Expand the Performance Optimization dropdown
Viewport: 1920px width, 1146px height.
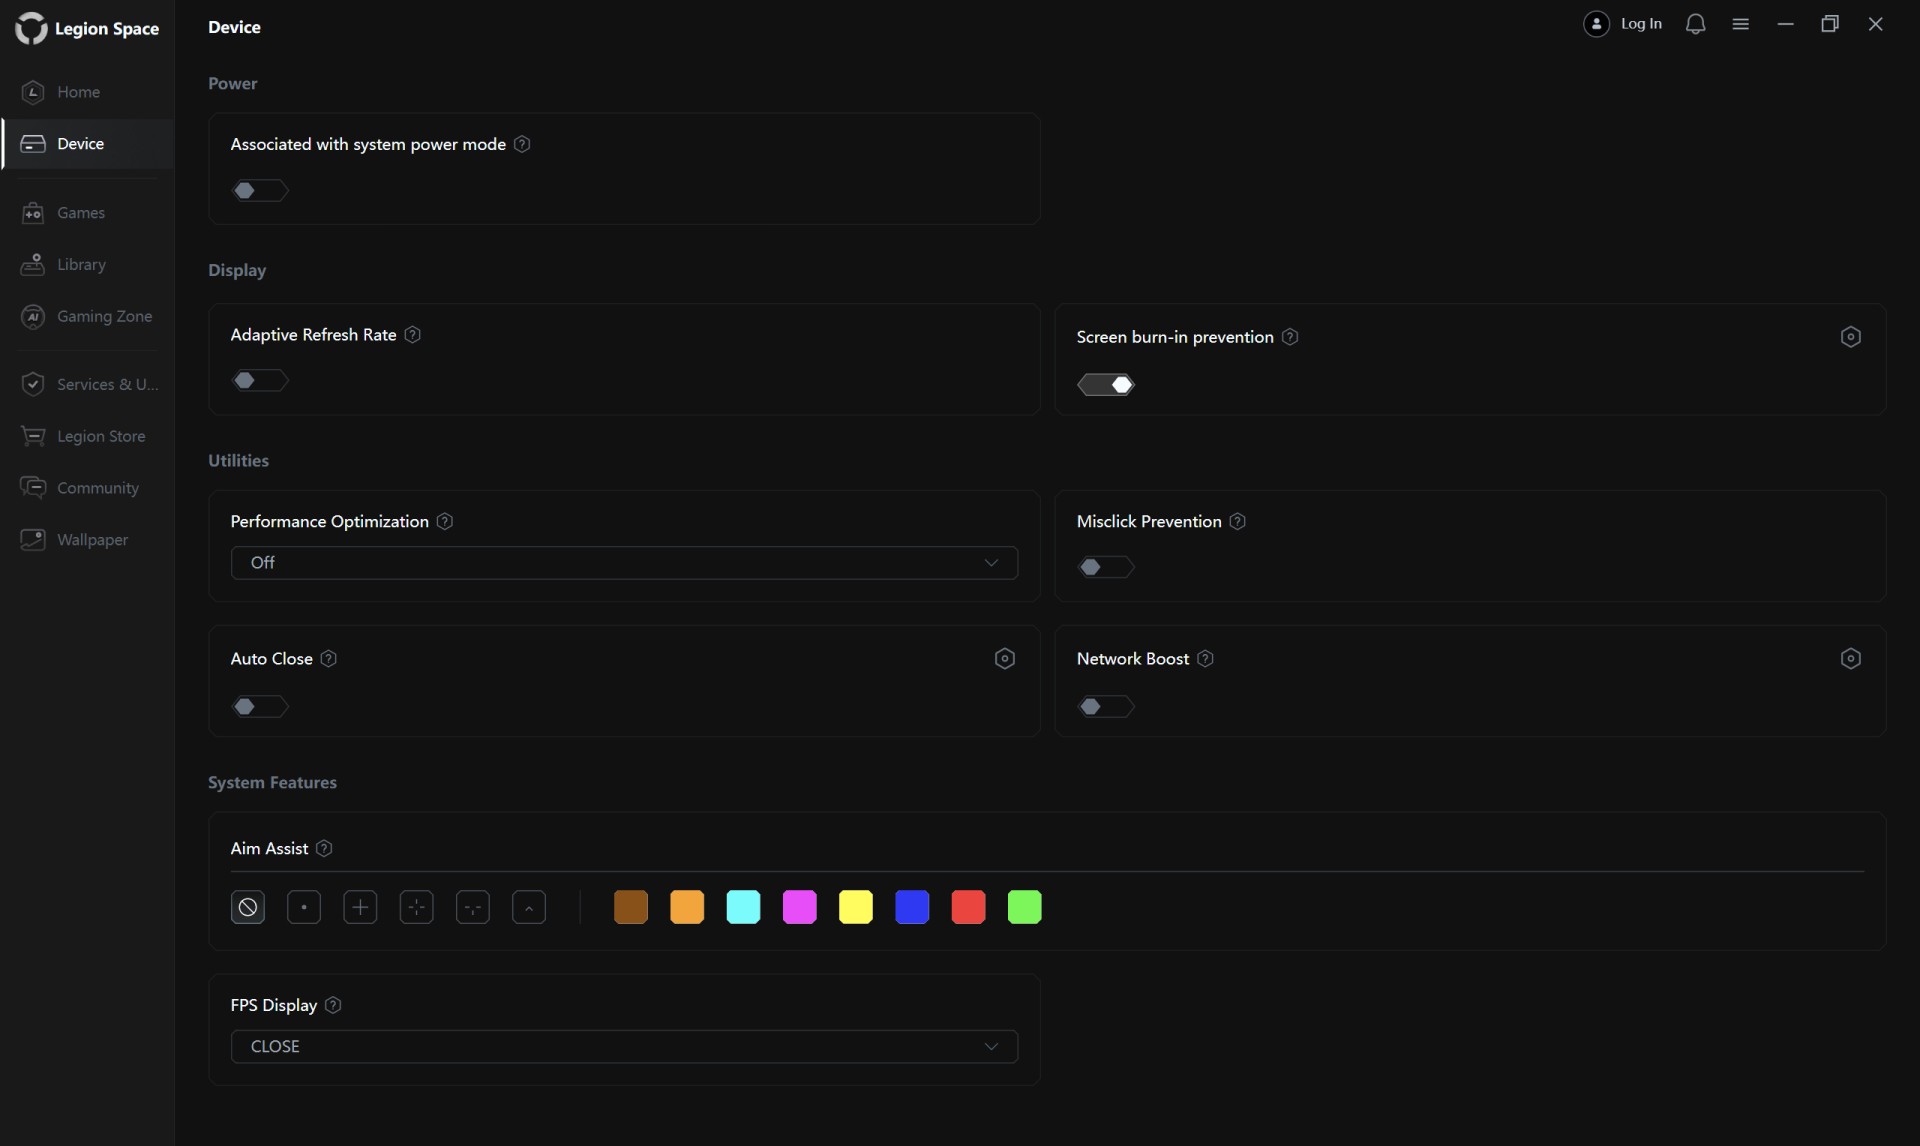click(624, 563)
